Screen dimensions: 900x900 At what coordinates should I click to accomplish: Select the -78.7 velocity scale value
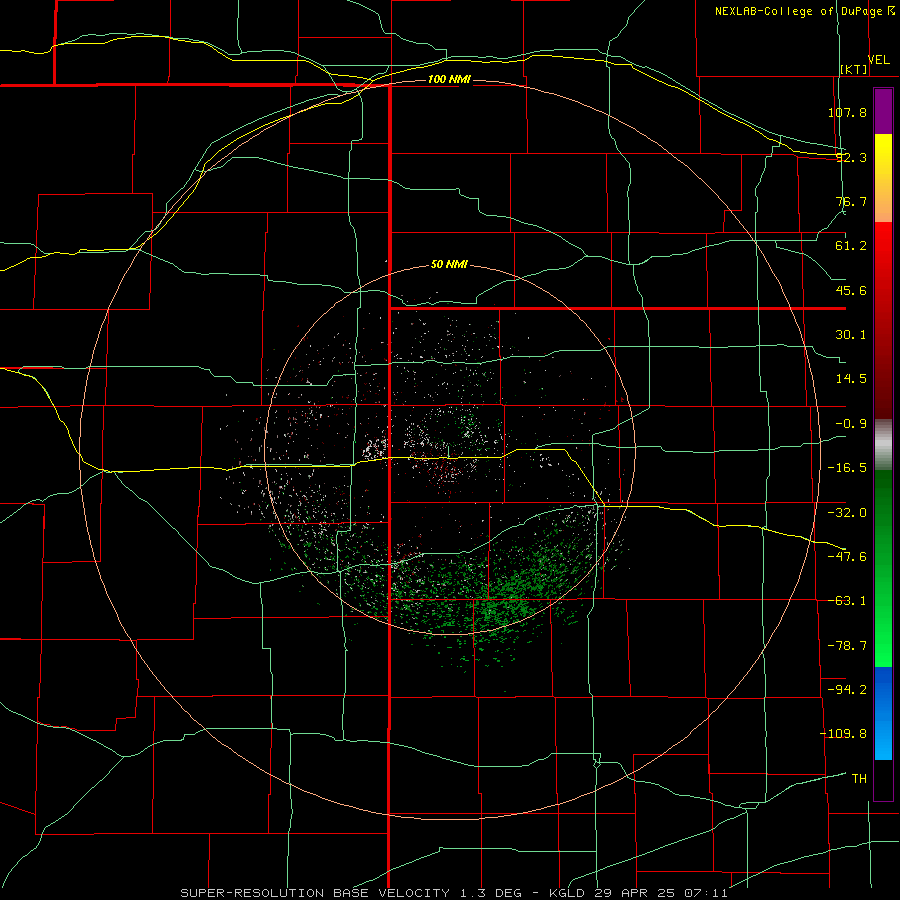coord(847,646)
